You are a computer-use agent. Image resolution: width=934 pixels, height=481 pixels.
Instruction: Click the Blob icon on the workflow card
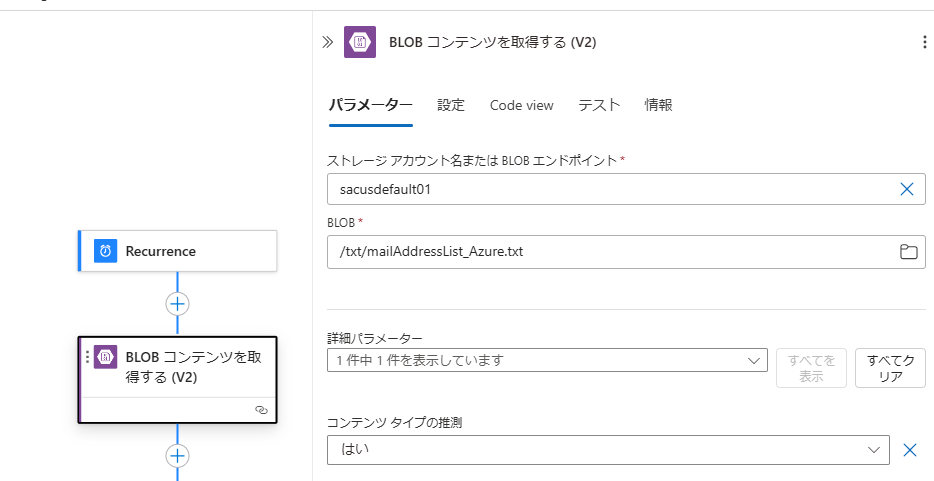(x=105, y=357)
